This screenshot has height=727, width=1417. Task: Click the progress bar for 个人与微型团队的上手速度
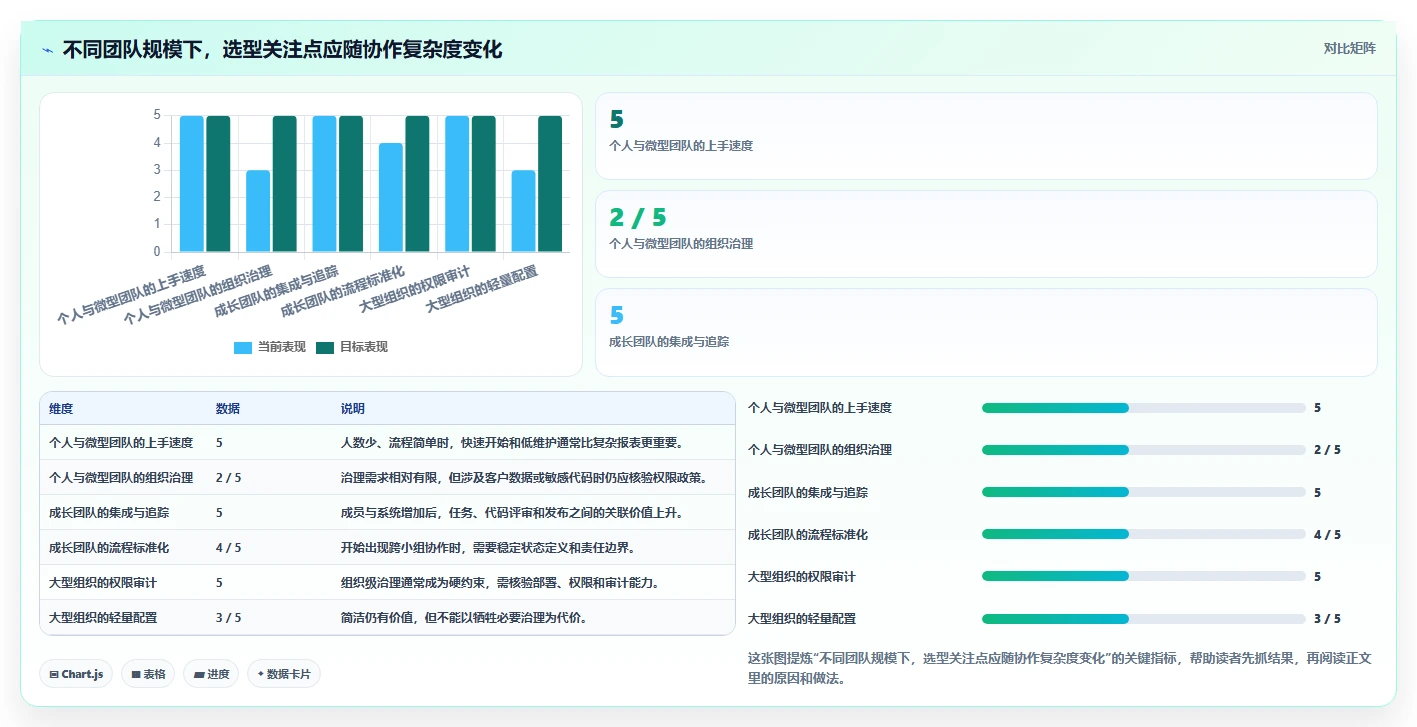tap(1144, 408)
